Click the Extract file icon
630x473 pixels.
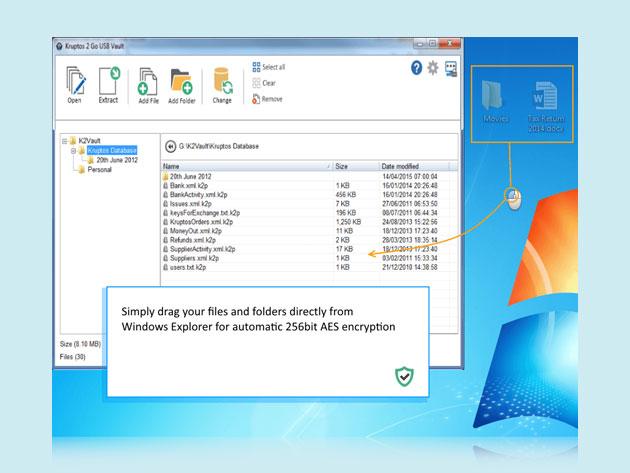point(108,84)
